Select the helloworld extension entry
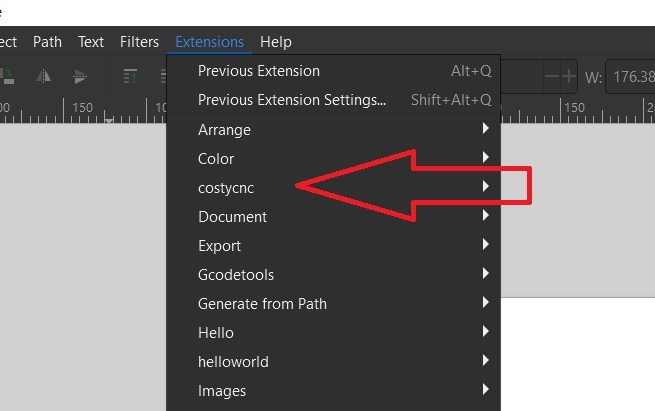Screen dimensions: 655x411 click(233, 362)
